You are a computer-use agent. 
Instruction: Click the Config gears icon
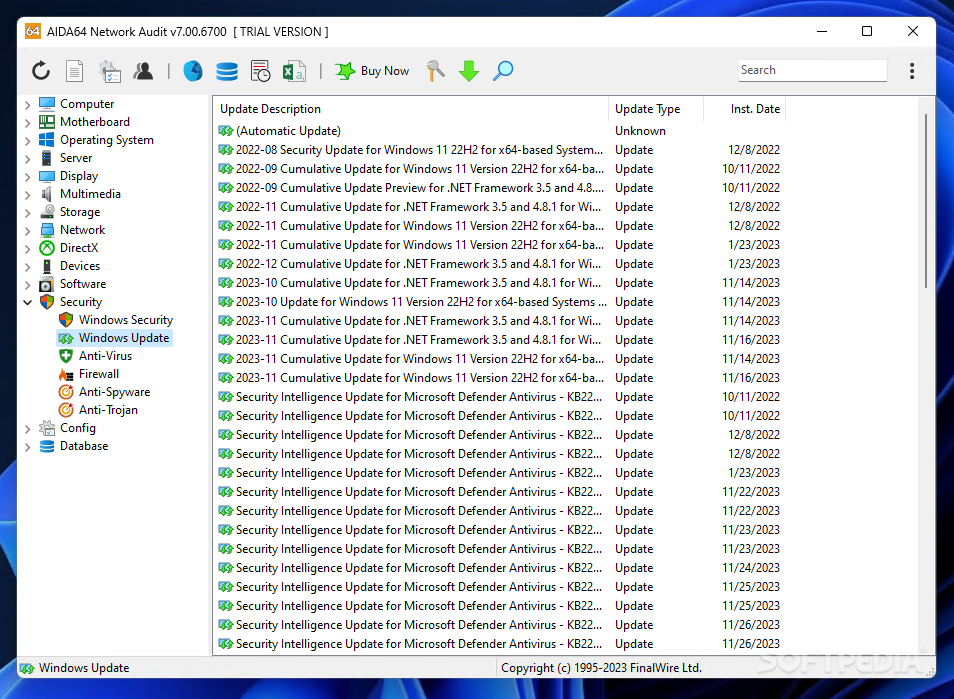[47, 428]
